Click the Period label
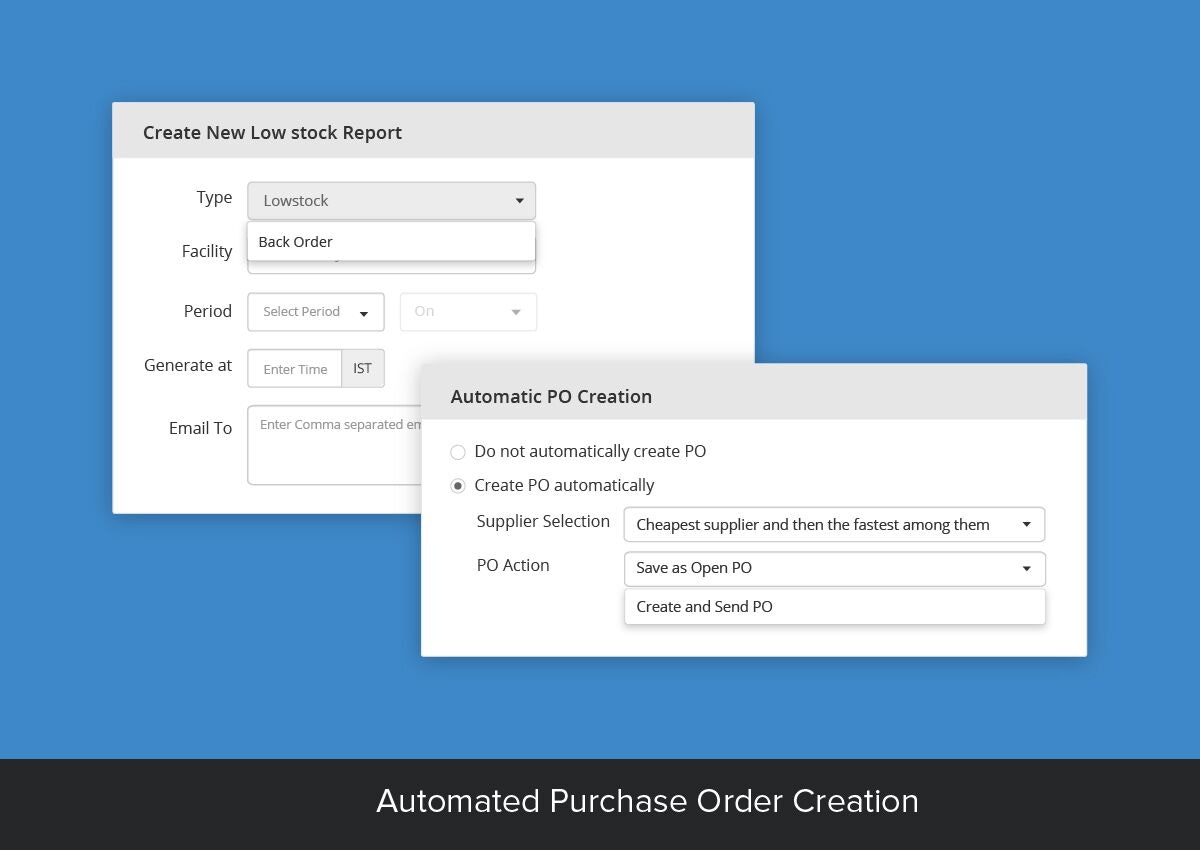The image size is (1200, 850). point(208,311)
